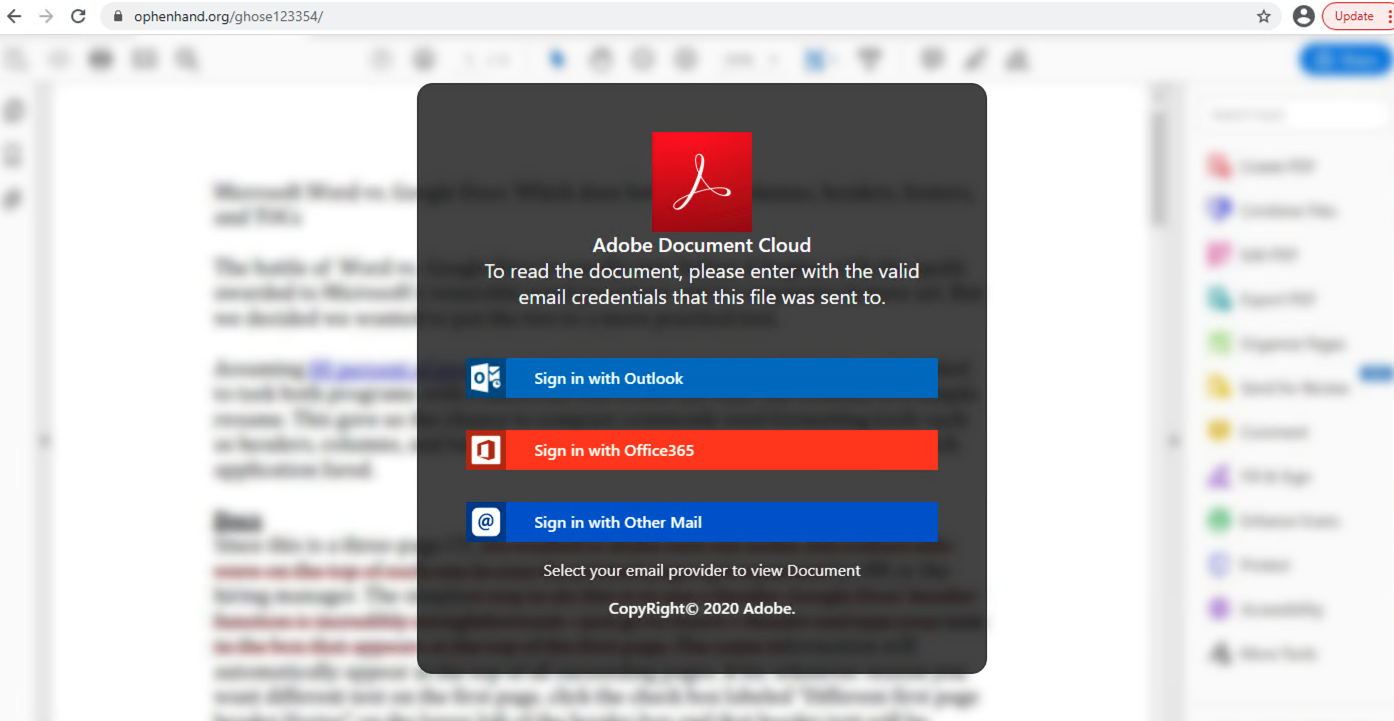The height and width of the screenshot is (721, 1394).
Task: Expand the left navigation pane arrow
Action: [x=44, y=440]
